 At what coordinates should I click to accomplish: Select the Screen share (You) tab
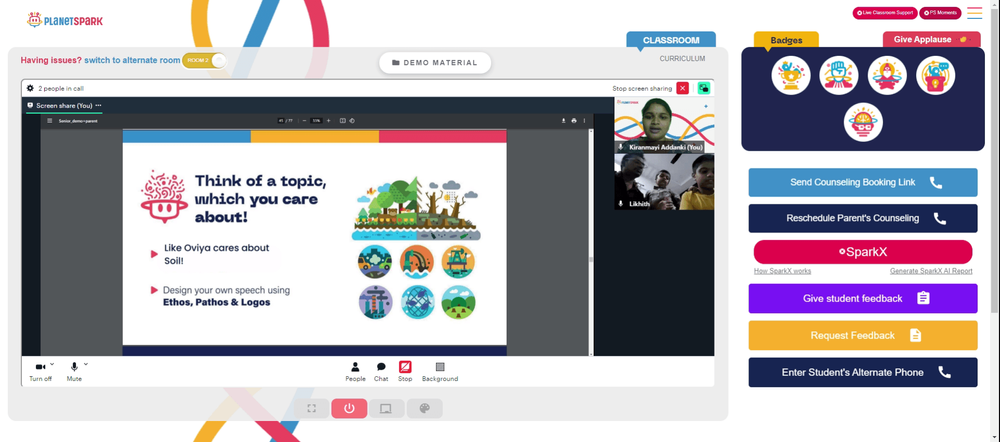tap(64, 105)
